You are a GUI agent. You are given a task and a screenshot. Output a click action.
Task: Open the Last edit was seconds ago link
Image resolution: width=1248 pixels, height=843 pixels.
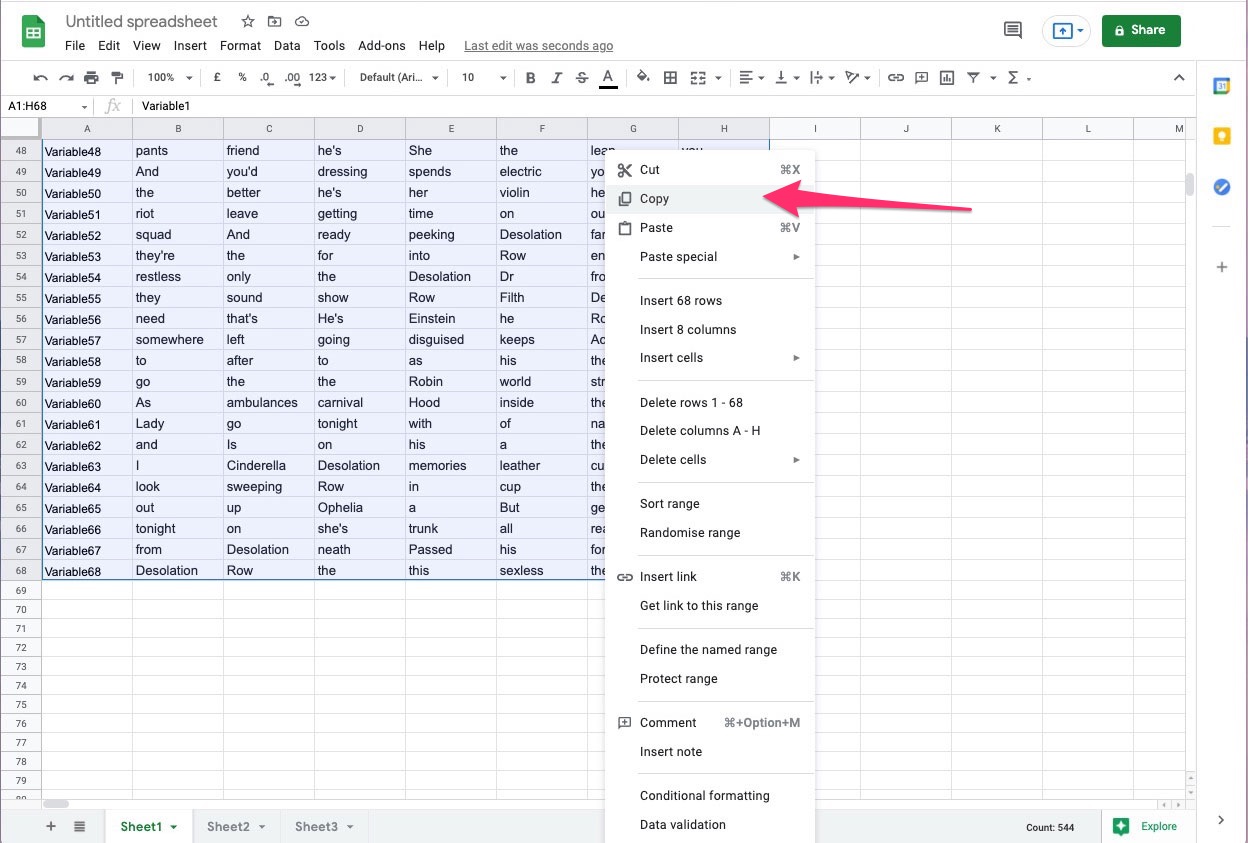point(539,46)
